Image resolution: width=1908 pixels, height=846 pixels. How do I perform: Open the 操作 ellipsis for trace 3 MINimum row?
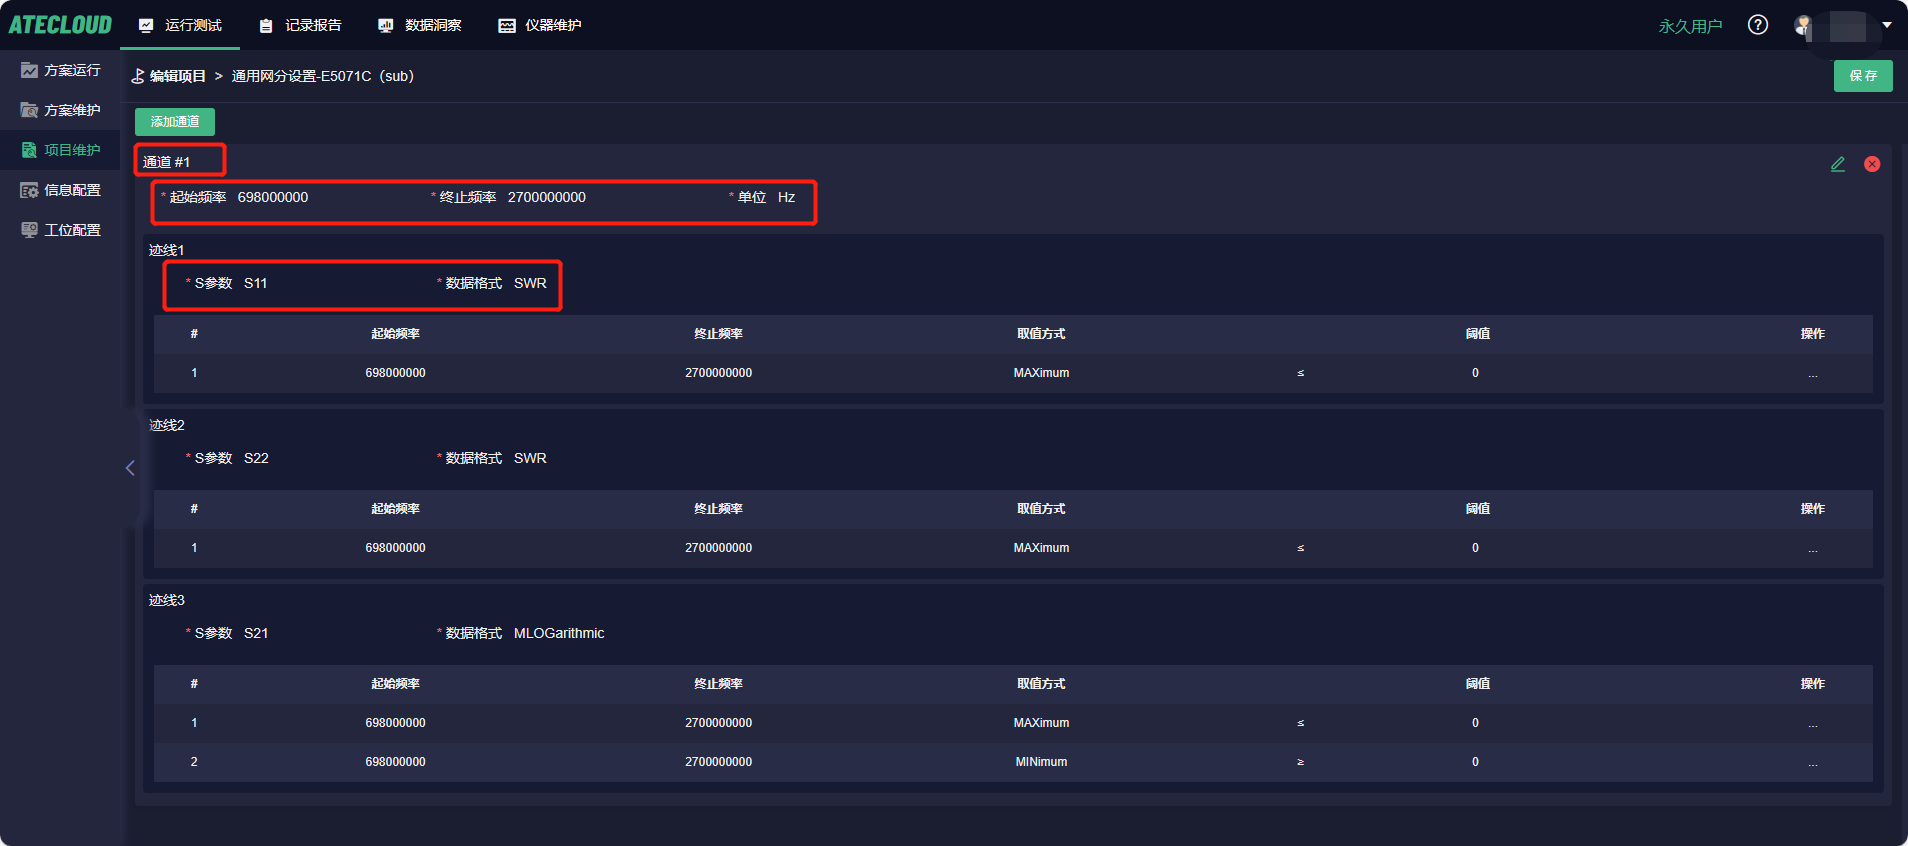click(x=1812, y=762)
